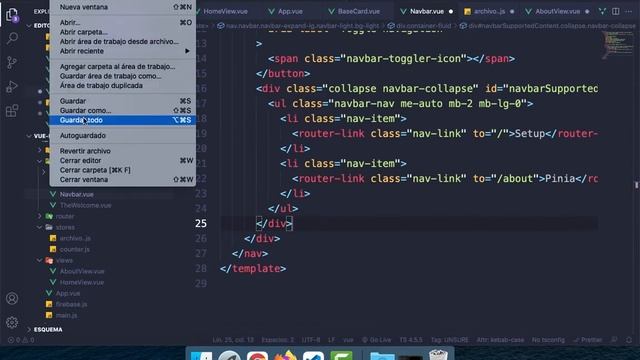This screenshot has height=360, width=640.
Task: Choose Guardar from the File menu
Action: (122, 101)
